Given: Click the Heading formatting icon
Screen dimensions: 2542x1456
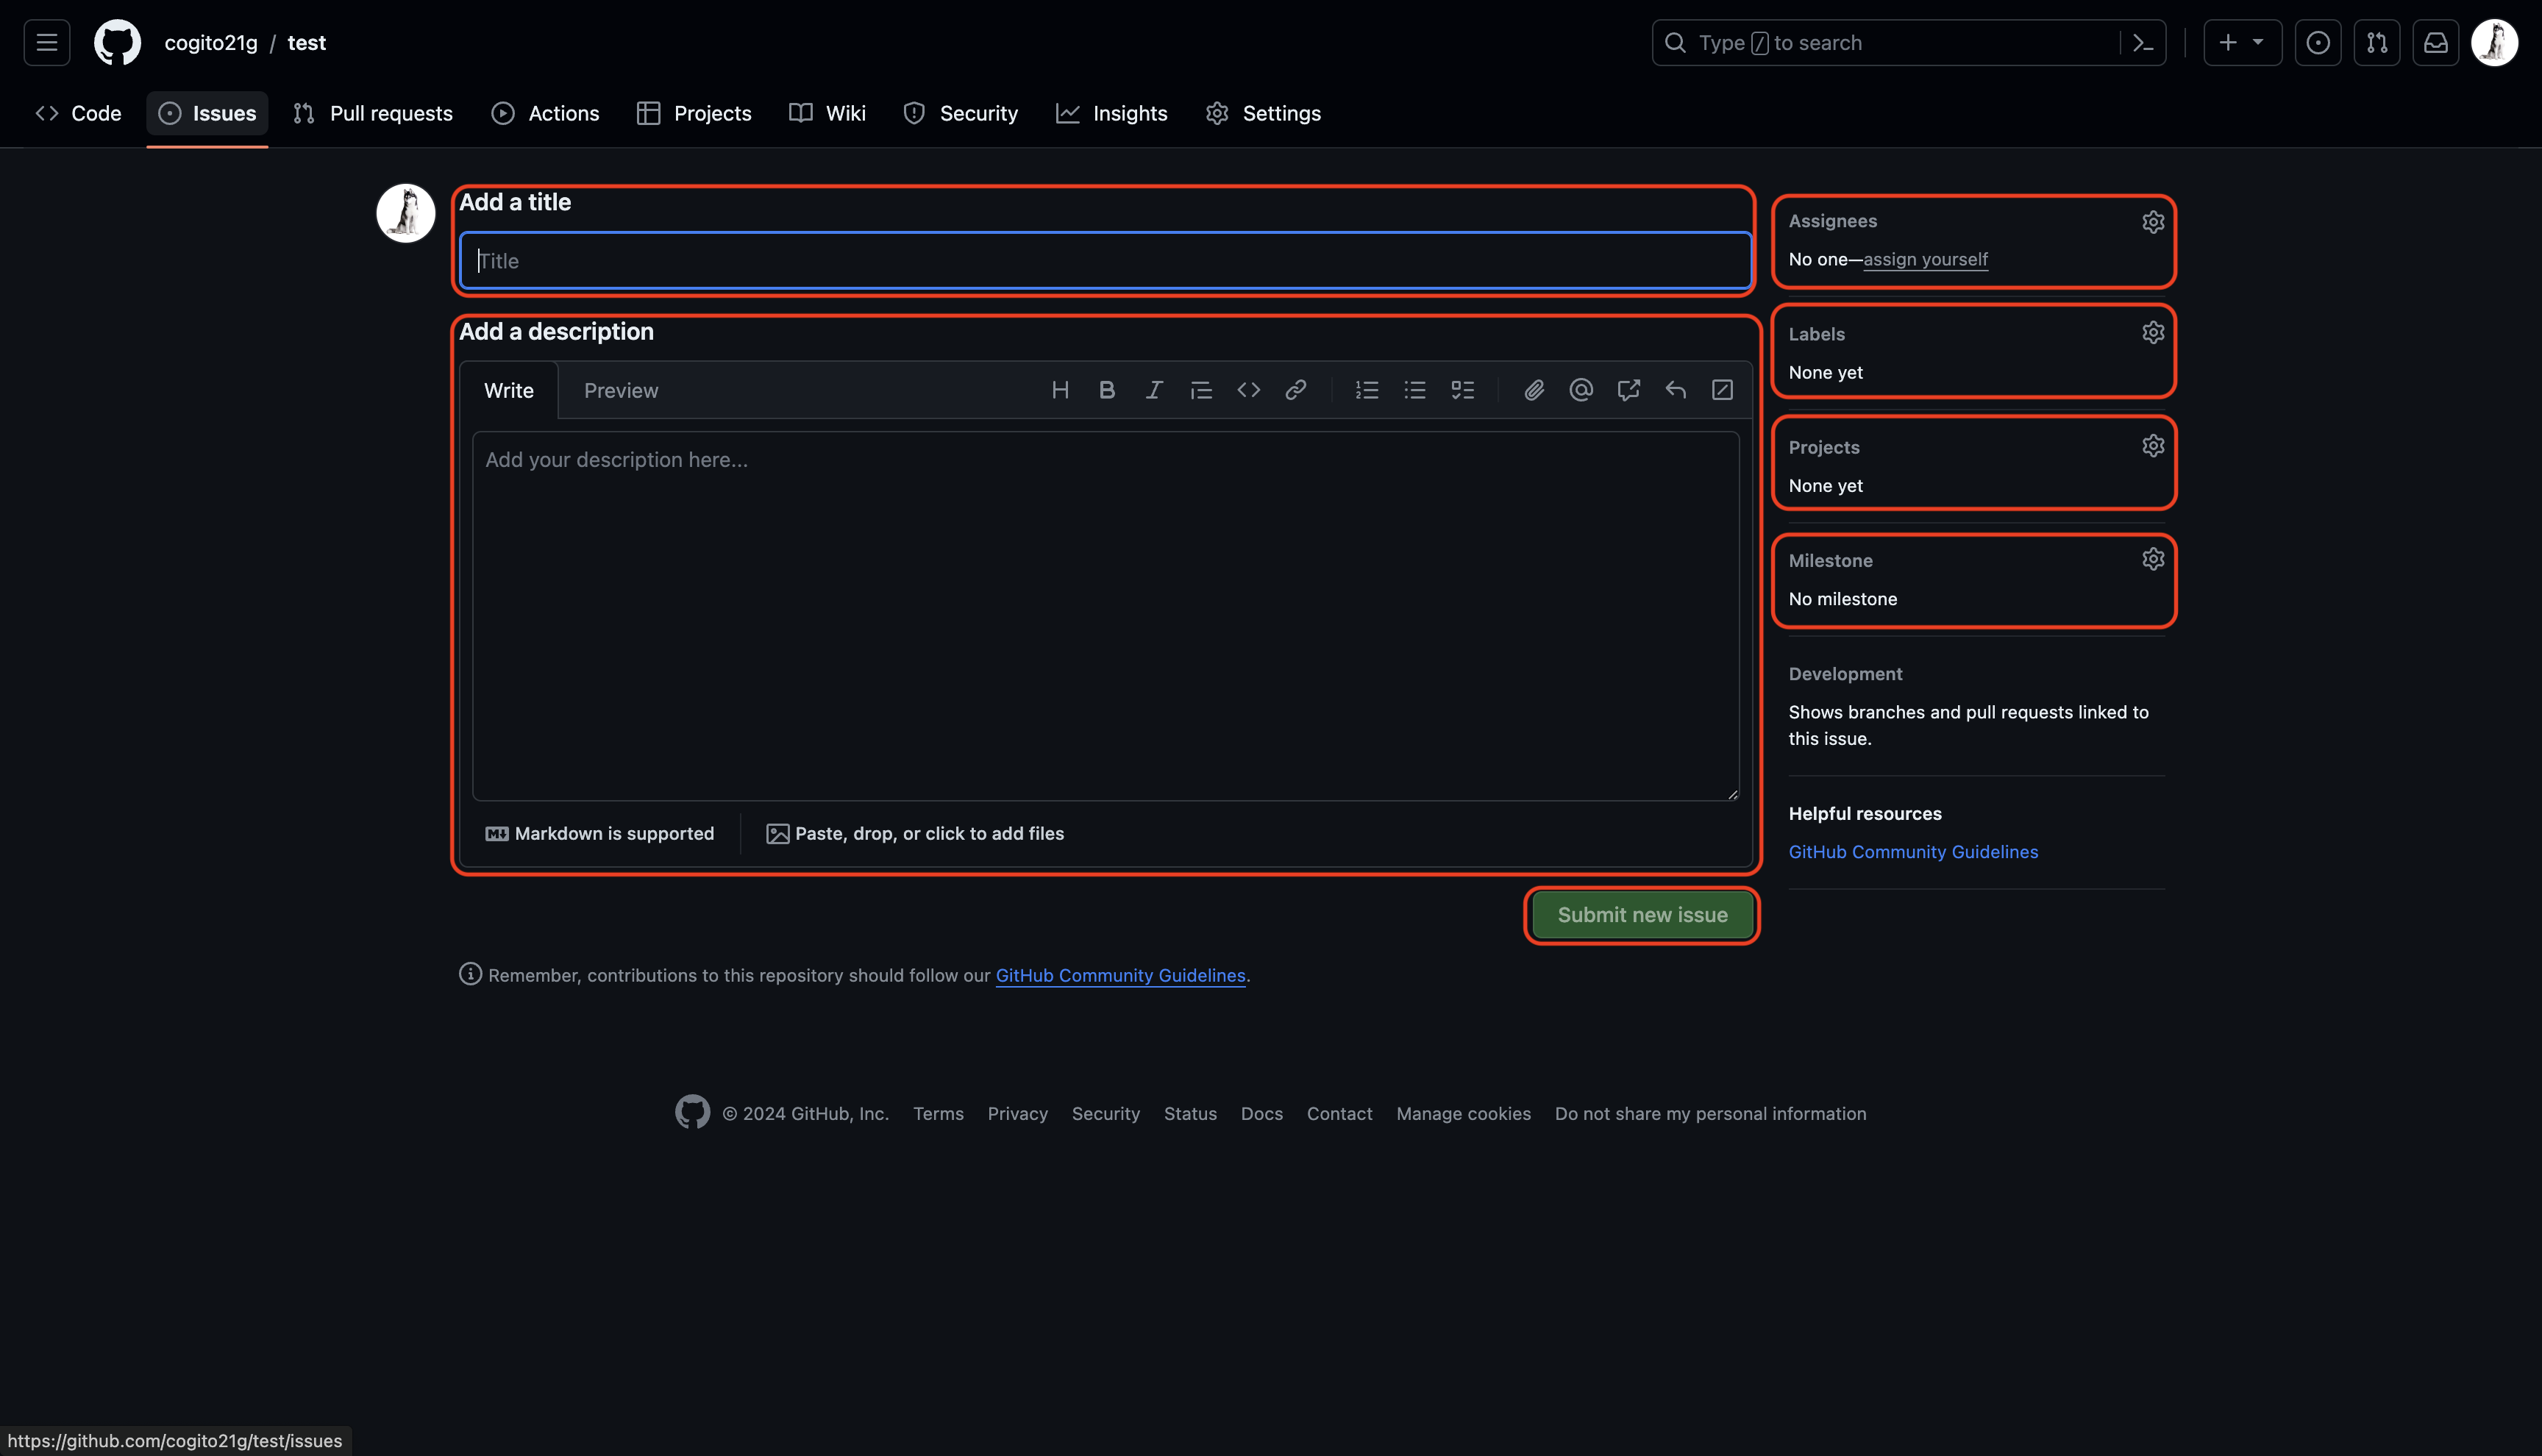Looking at the screenshot, I should coord(1060,390).
